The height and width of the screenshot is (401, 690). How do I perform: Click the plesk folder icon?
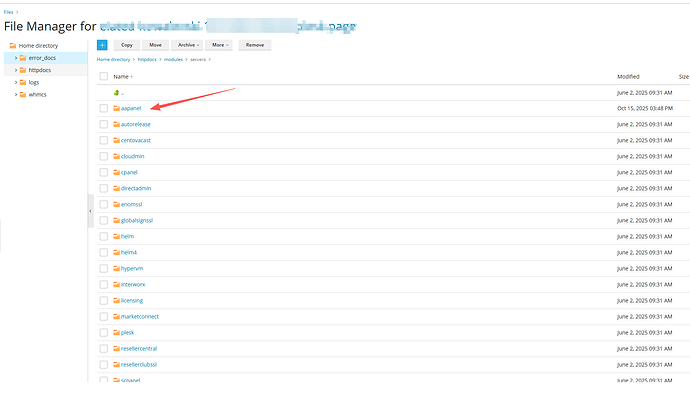coord(116,332)
